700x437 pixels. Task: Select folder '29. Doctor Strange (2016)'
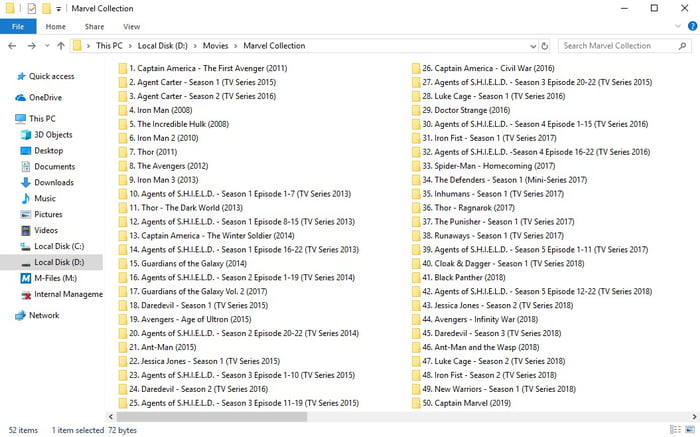pyautogui.click(x=461, y=110)
